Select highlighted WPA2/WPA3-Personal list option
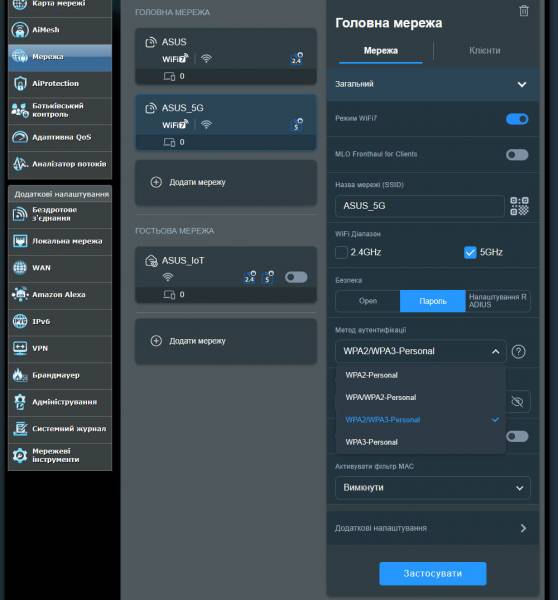The height and width of the screenshot is (600, 558). [x=420, y=420]
